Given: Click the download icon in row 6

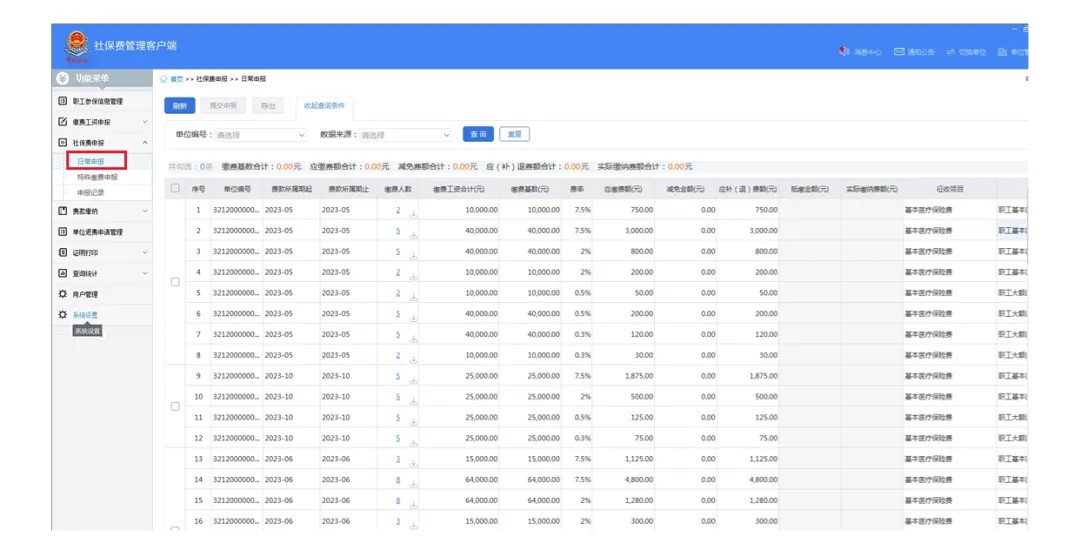Looking at the screenshot, I should coord(413,317).
